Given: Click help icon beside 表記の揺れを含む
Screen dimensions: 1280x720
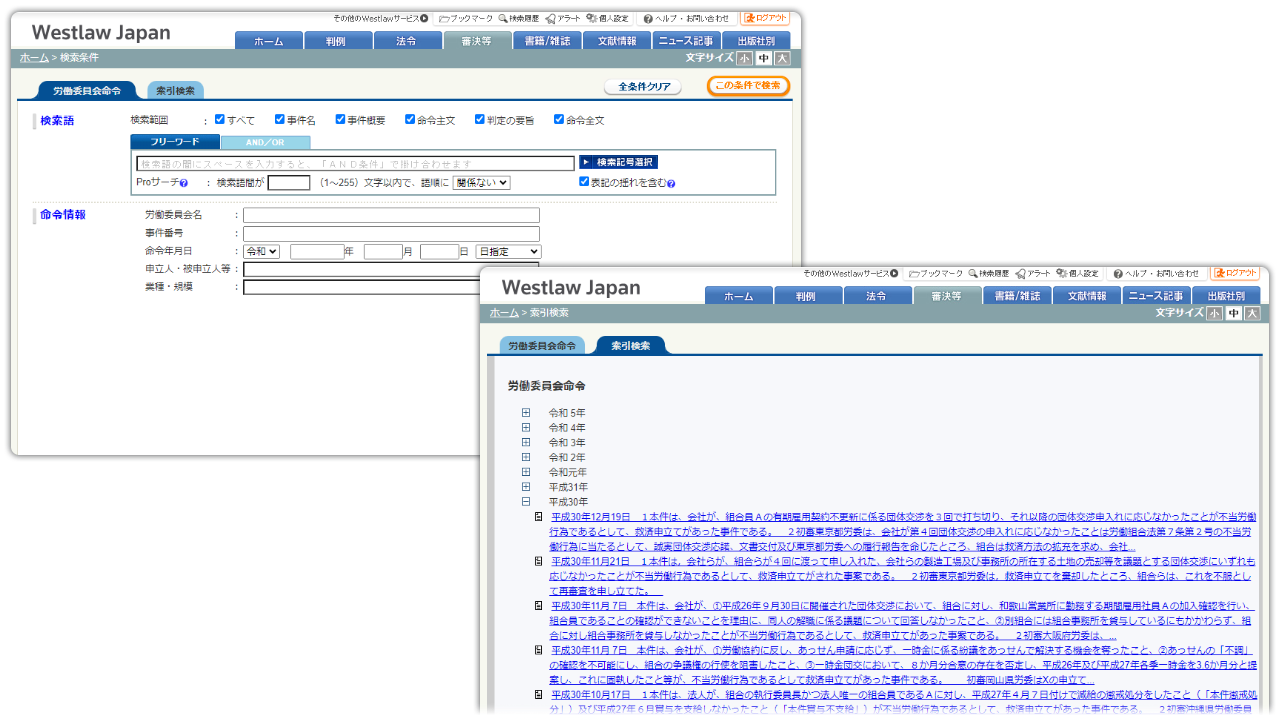Looking at the screenshot, I should (x=671, y=184).
